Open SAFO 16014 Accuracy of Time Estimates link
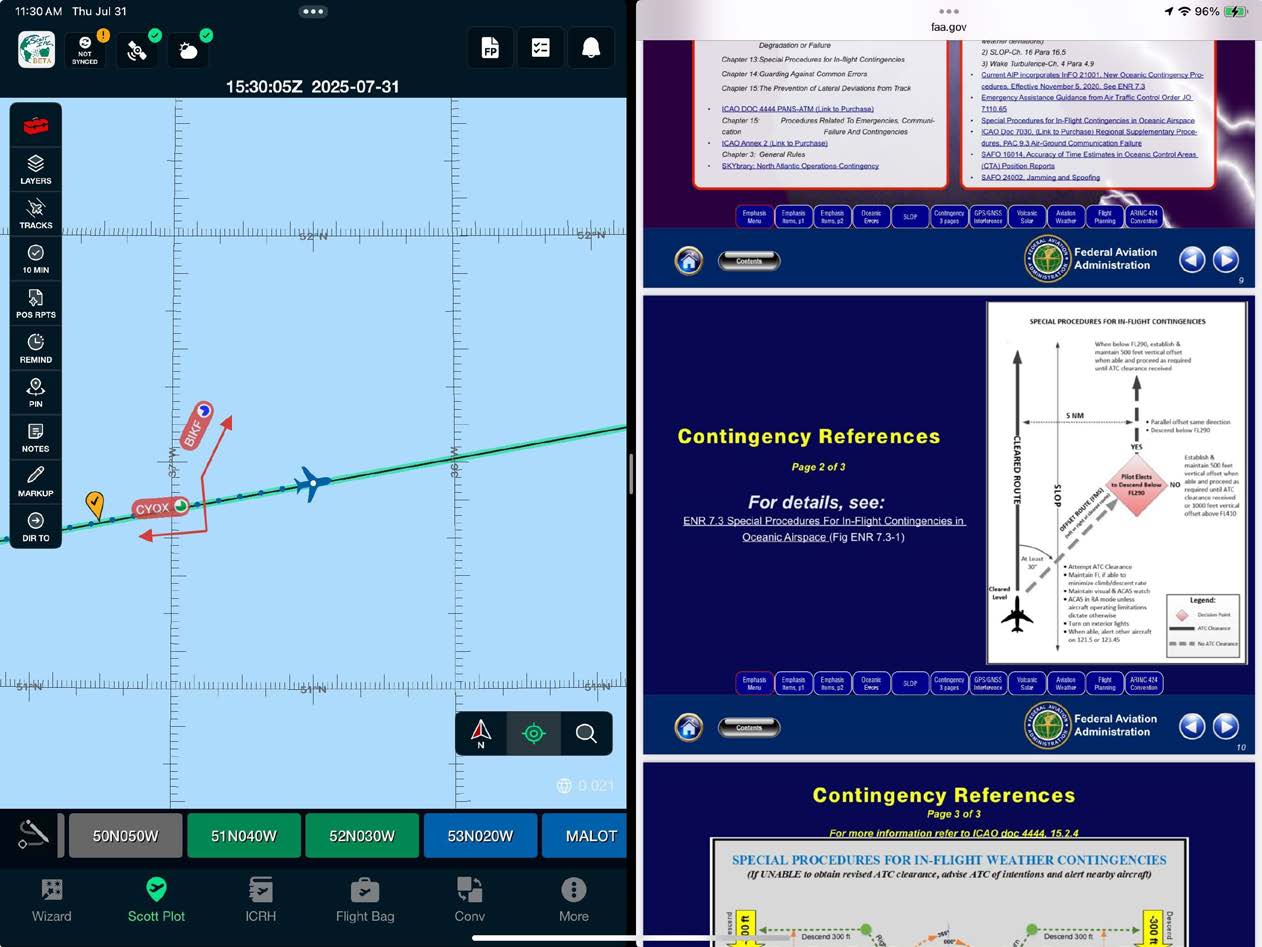The height and width of the screenshot is (947, 1262). coord(1089,160)
